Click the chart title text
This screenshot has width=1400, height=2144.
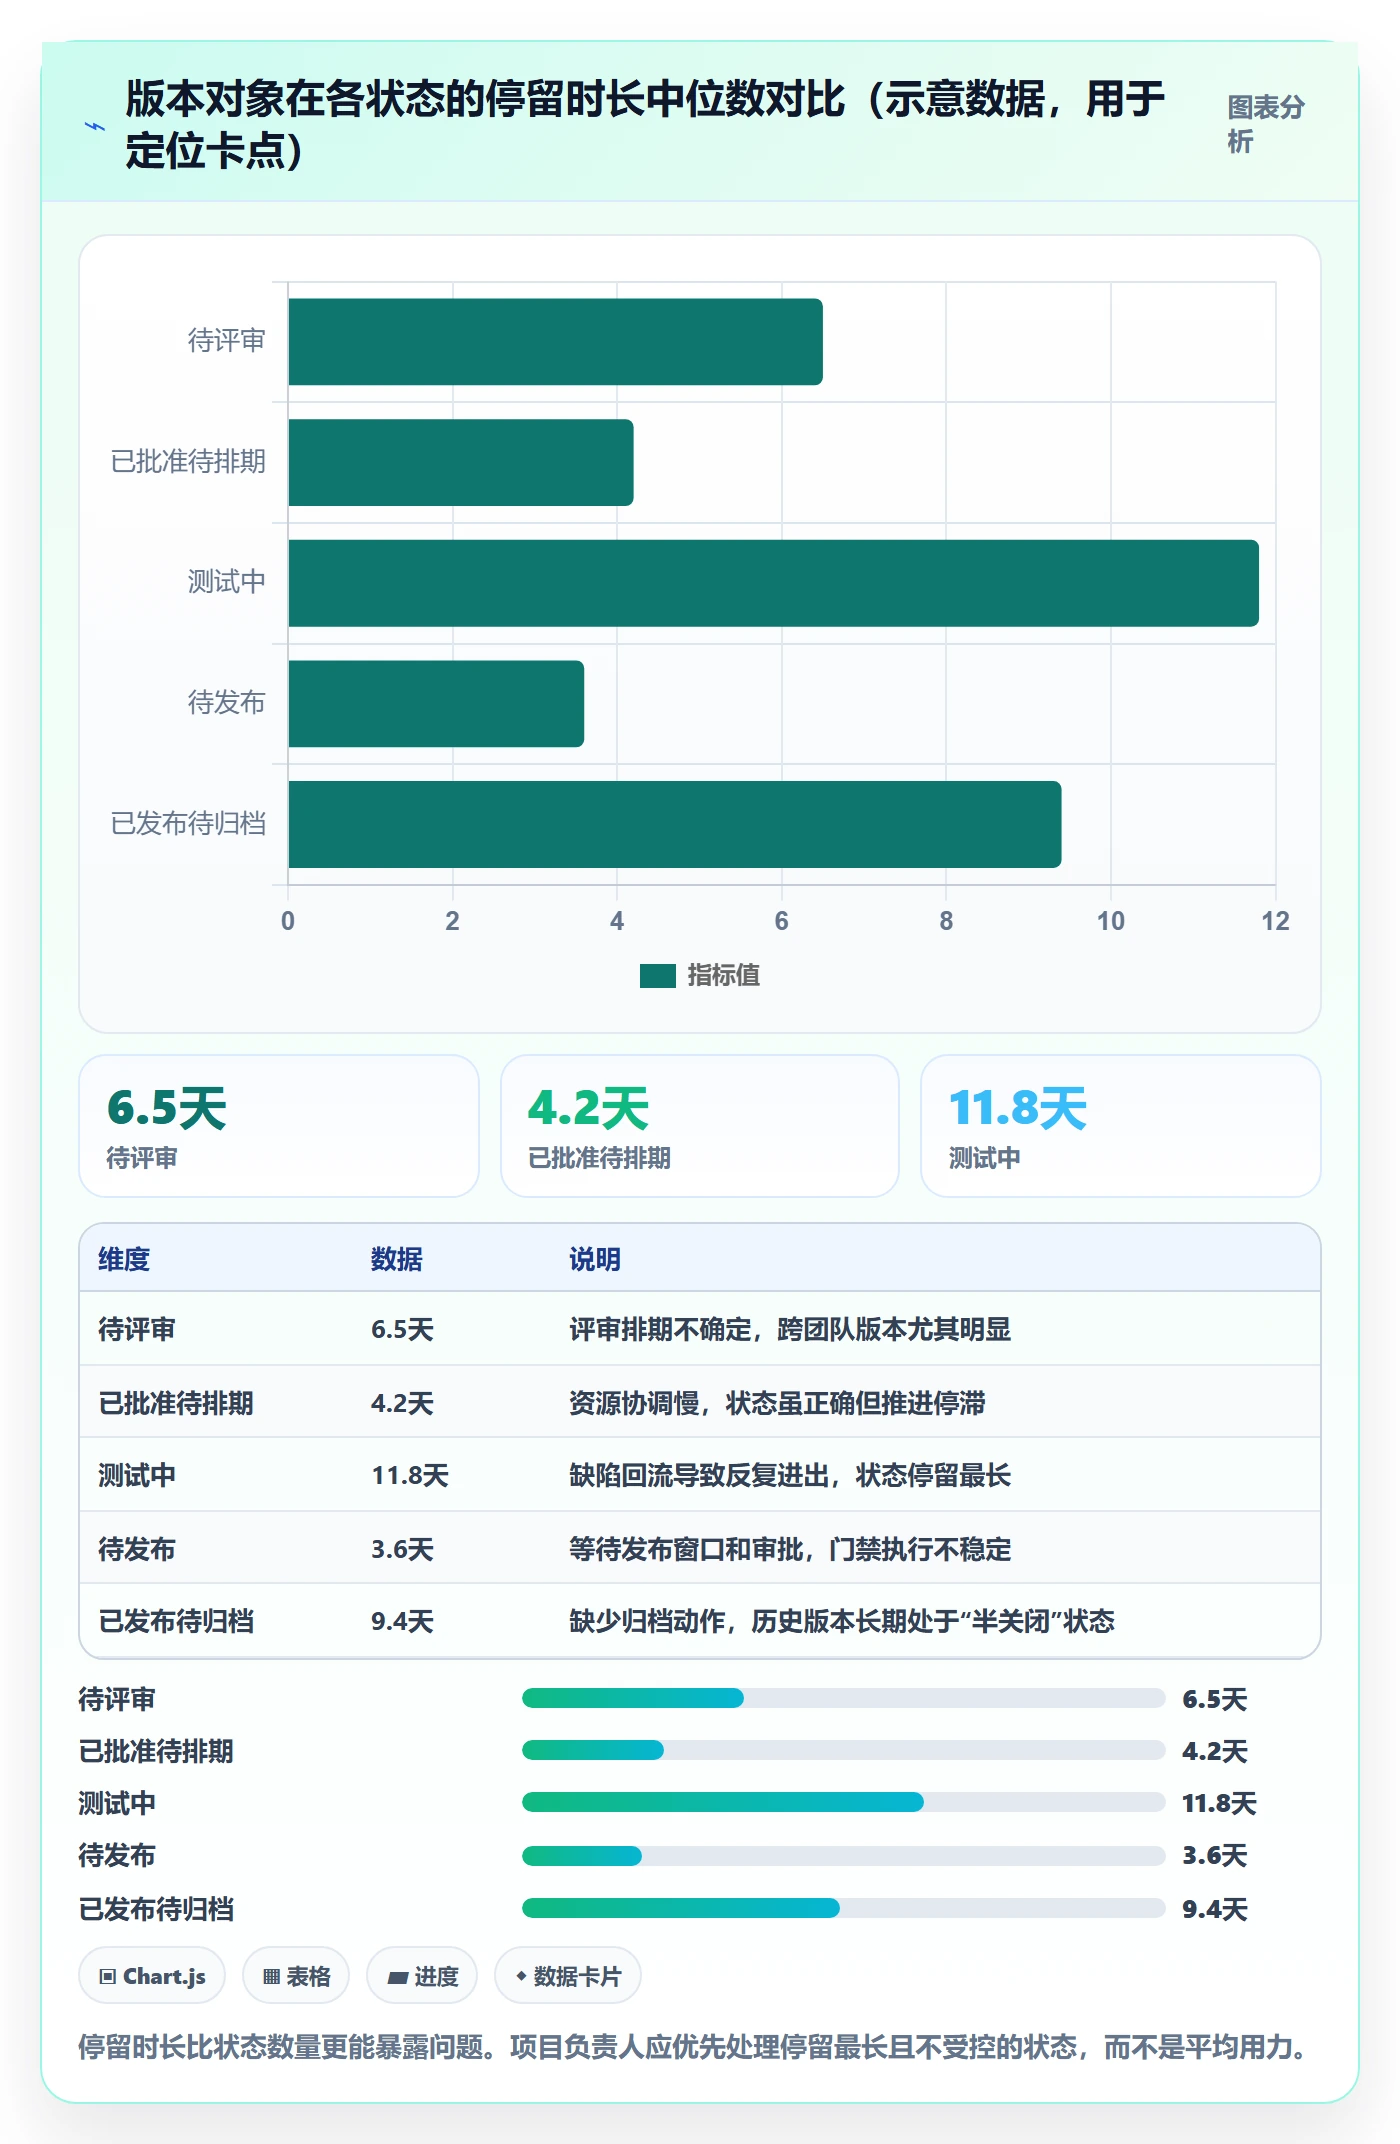tap(645, 125)
